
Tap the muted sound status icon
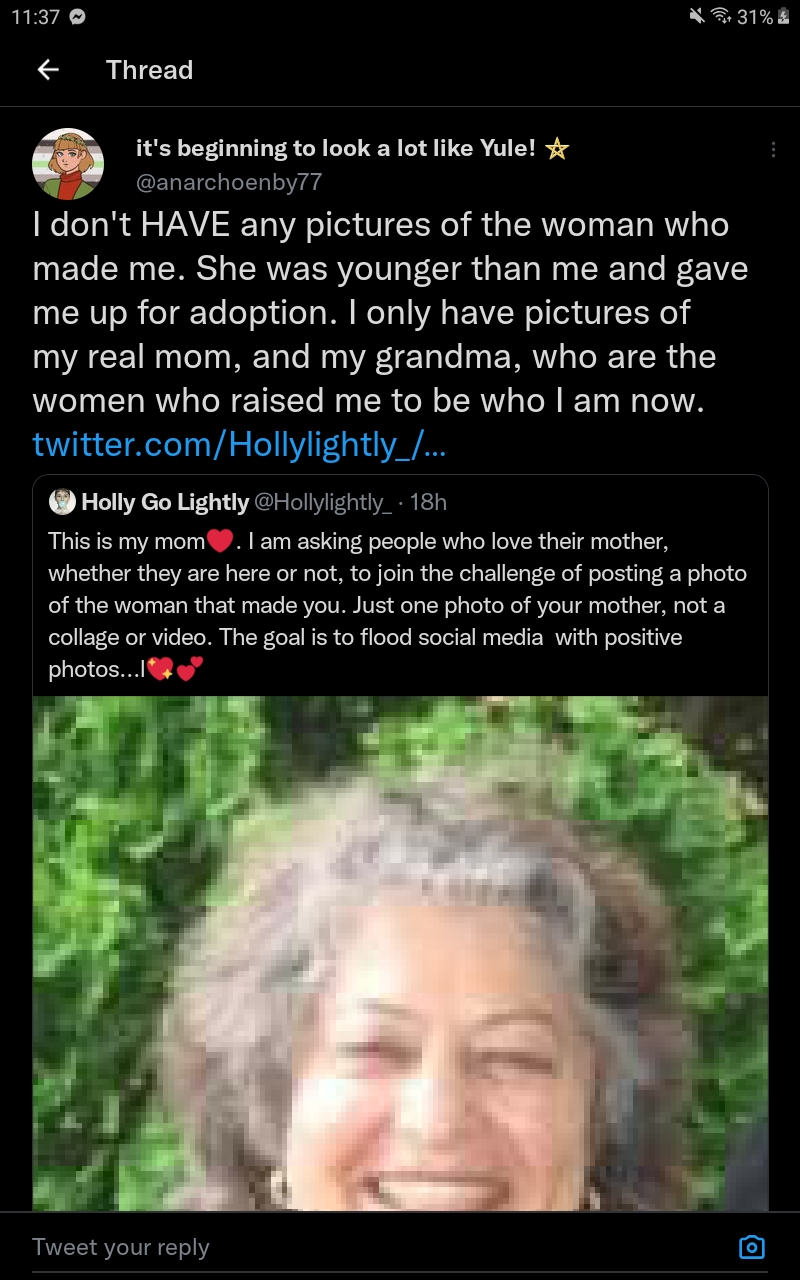[697, 17]
